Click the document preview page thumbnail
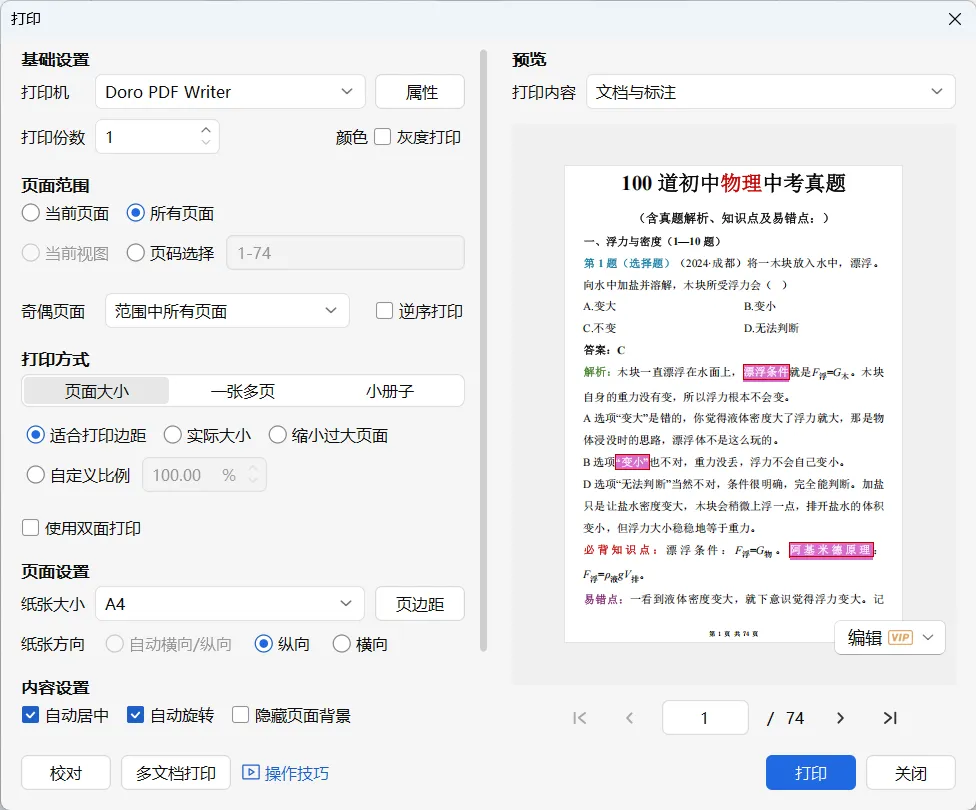976x810 pixels. pos(733,403)
